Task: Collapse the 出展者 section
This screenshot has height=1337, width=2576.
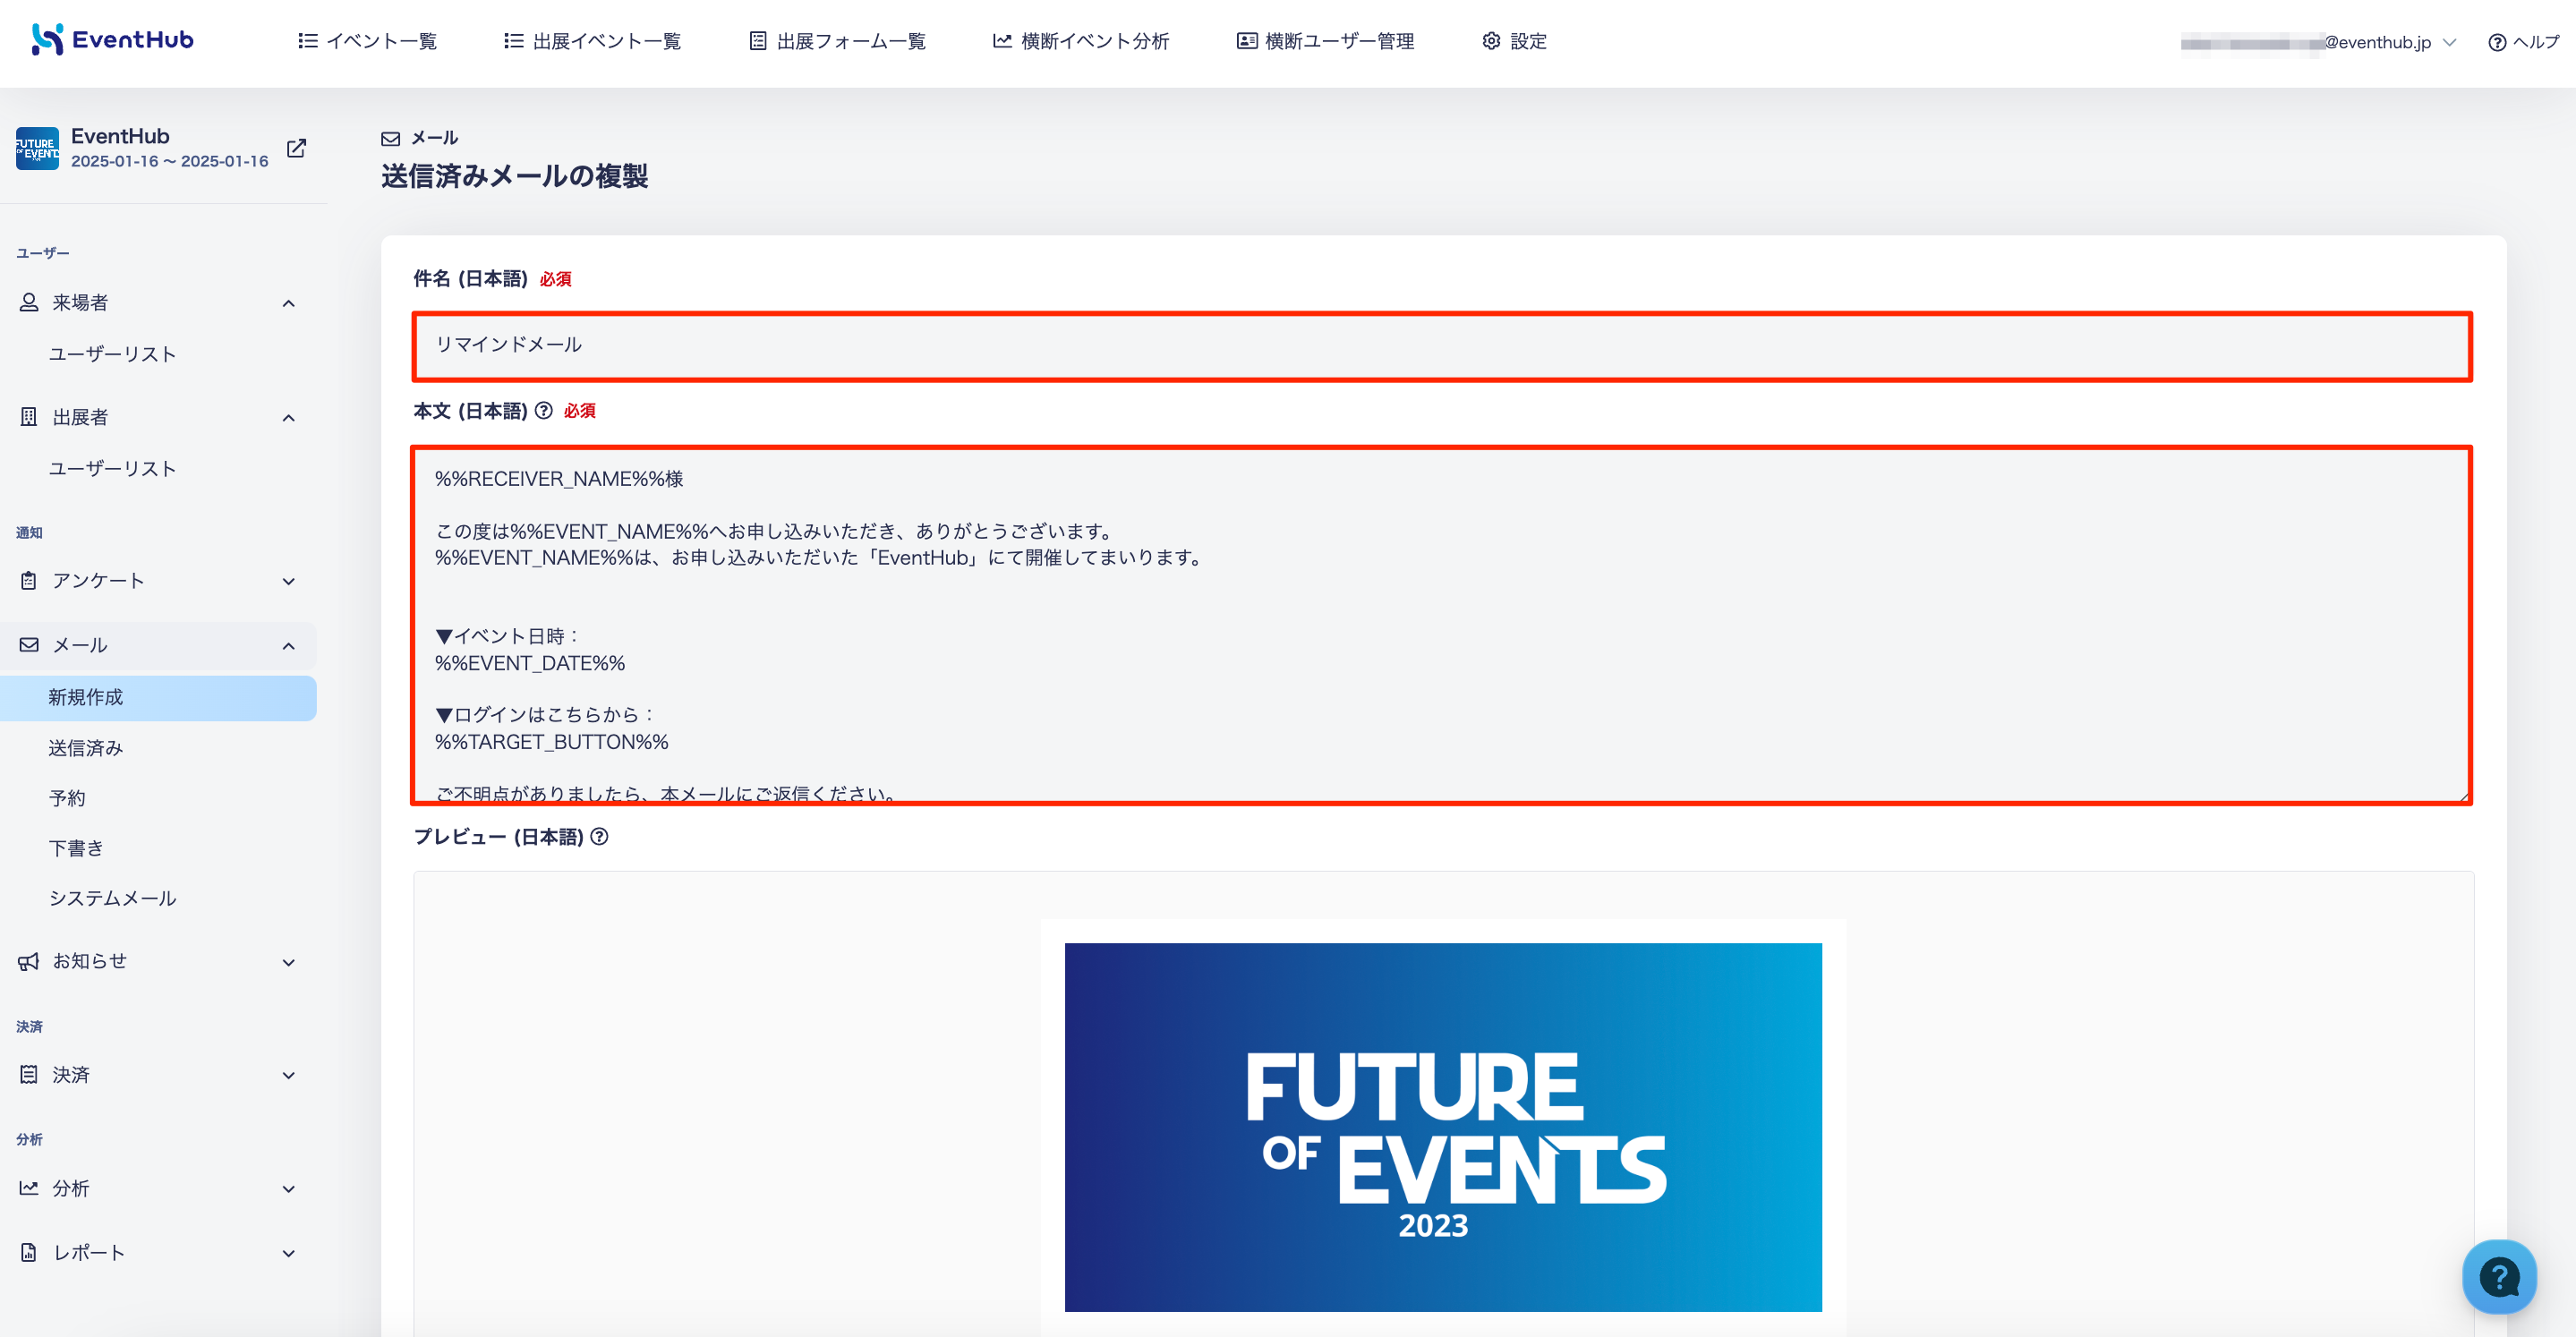Action: coord(289,418)
